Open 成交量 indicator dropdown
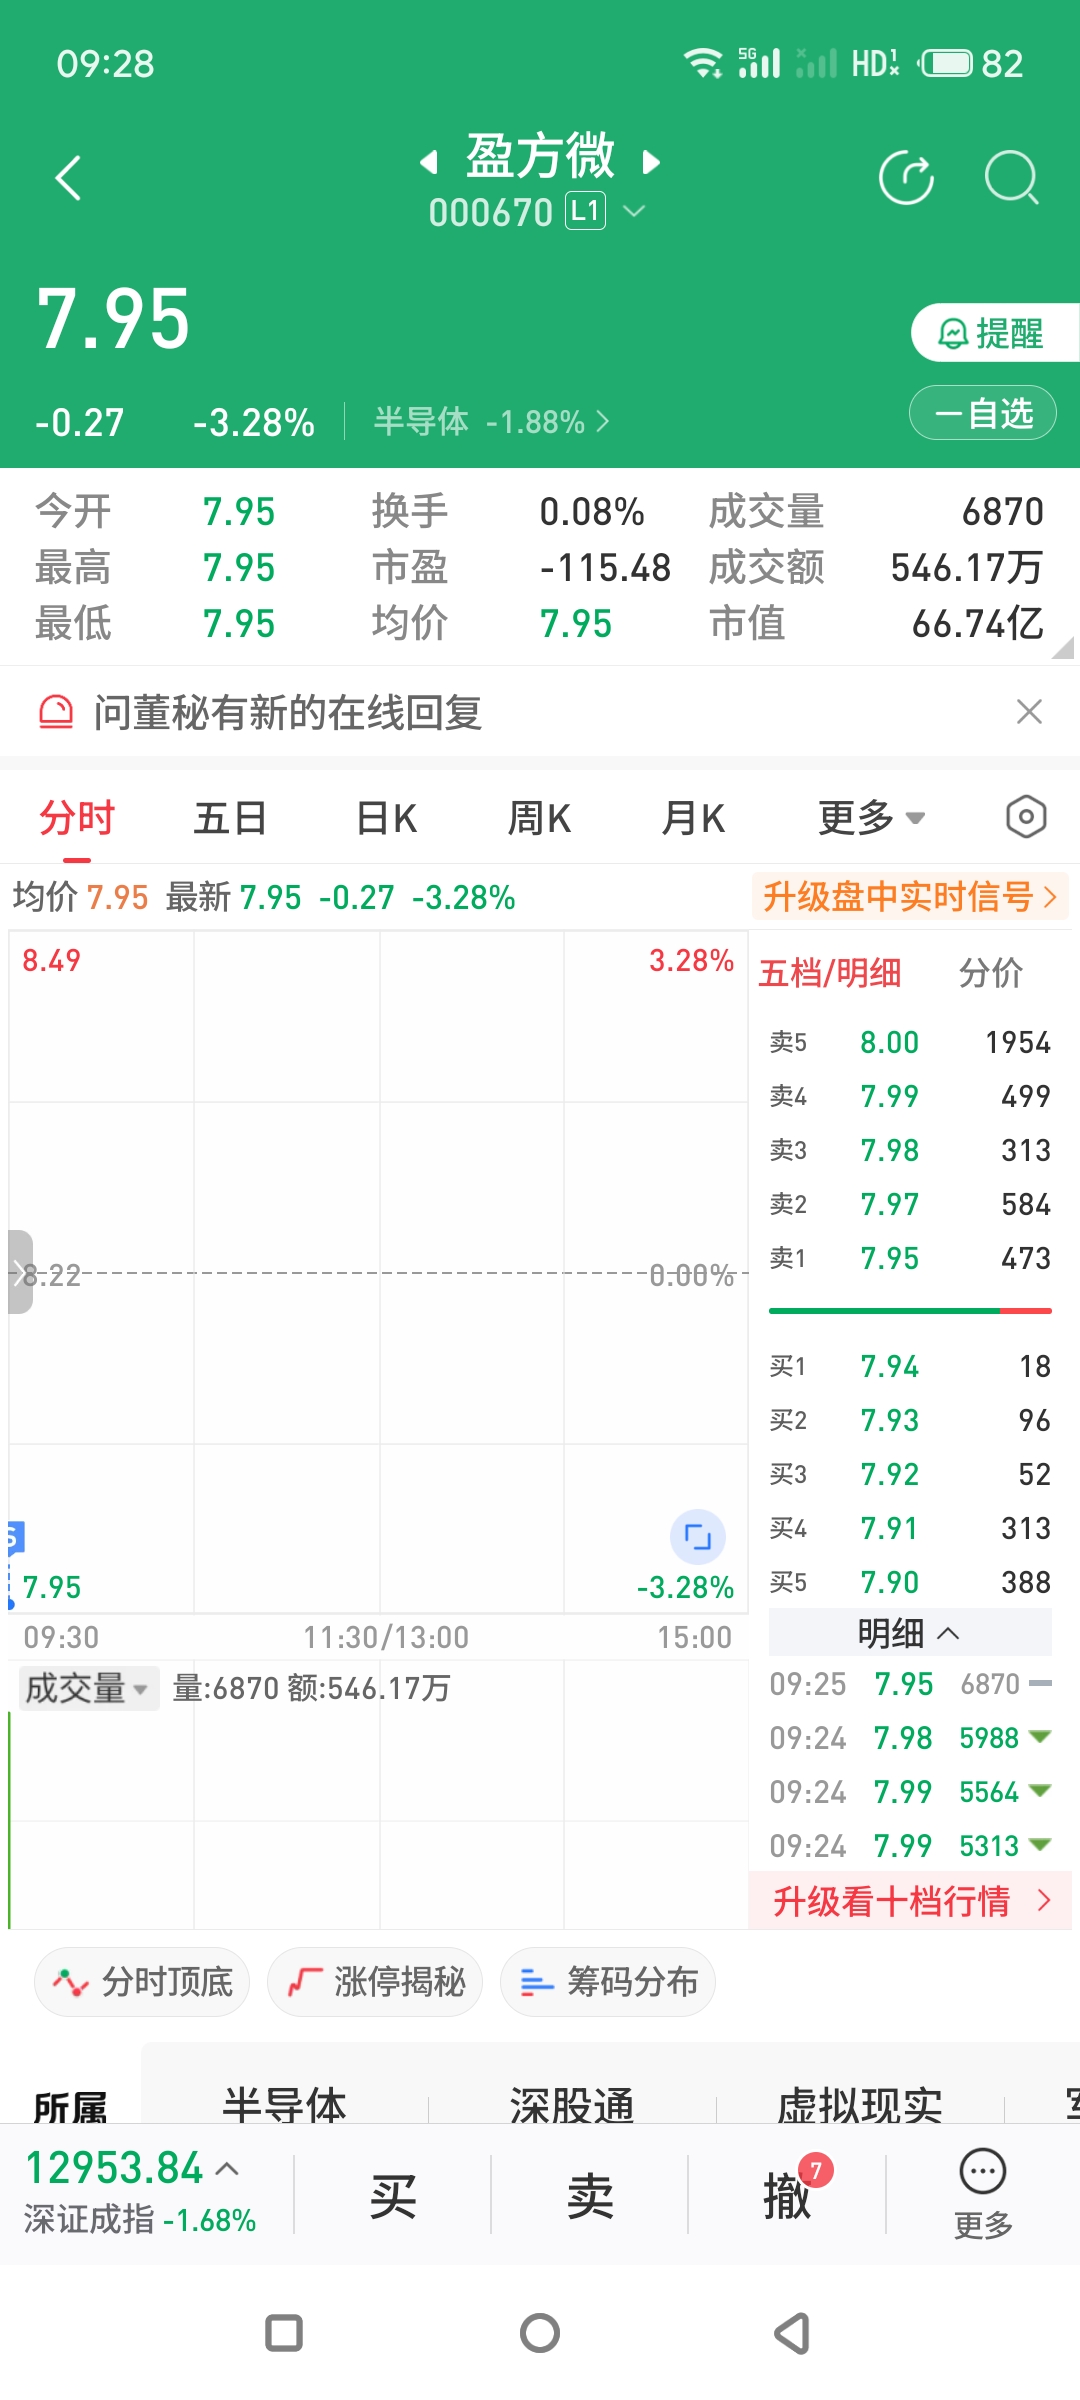Screen dimensions: 1080x2400 coord(87,1688)
